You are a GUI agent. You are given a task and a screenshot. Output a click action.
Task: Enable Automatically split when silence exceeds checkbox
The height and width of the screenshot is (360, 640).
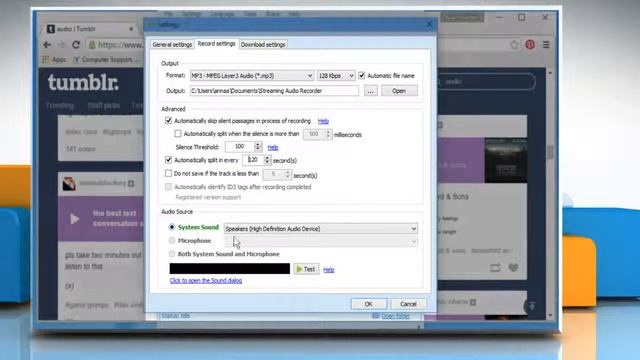point(178,133)
